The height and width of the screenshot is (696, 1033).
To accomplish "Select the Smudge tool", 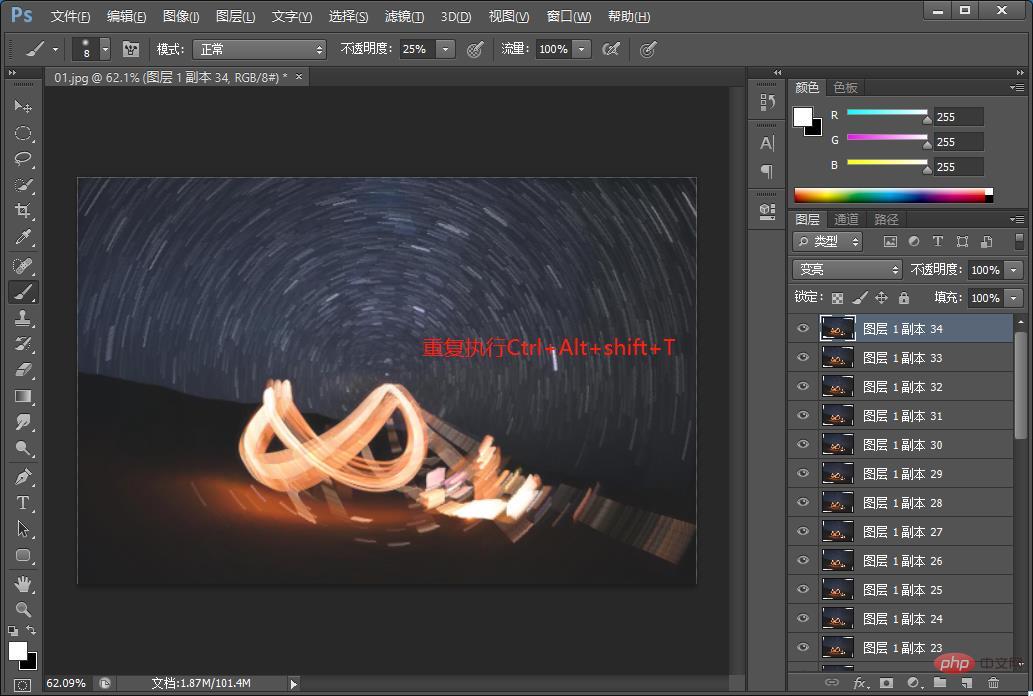I will pos(23,422).
